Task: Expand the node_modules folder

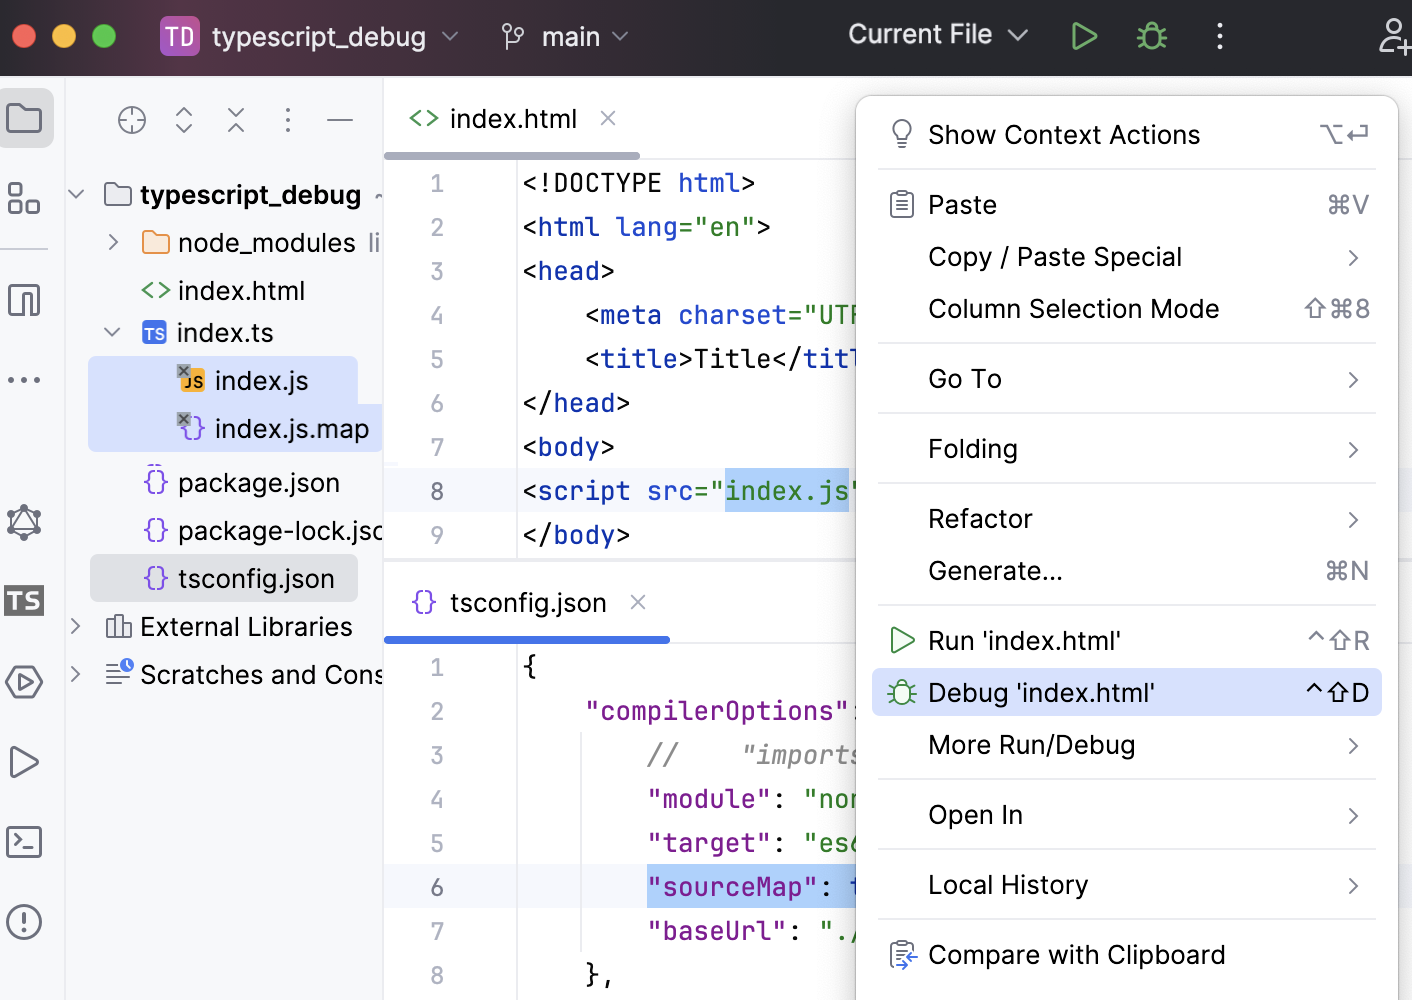Action: tap(112, 242)
